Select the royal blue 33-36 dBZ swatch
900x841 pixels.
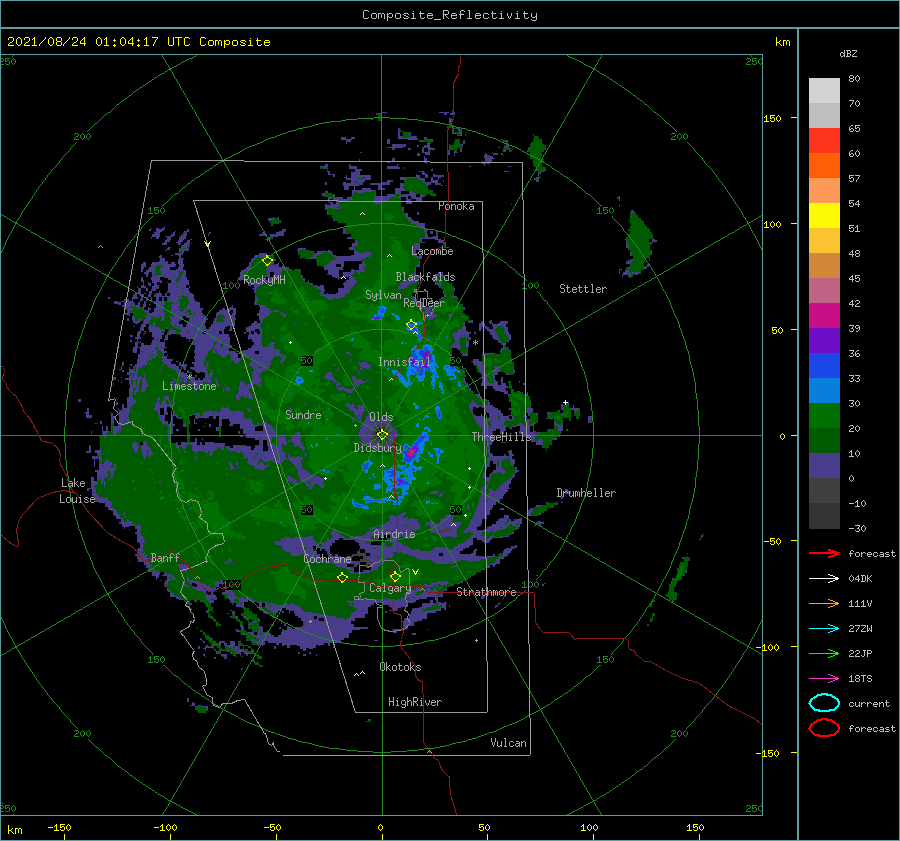(x=824, y=366)
